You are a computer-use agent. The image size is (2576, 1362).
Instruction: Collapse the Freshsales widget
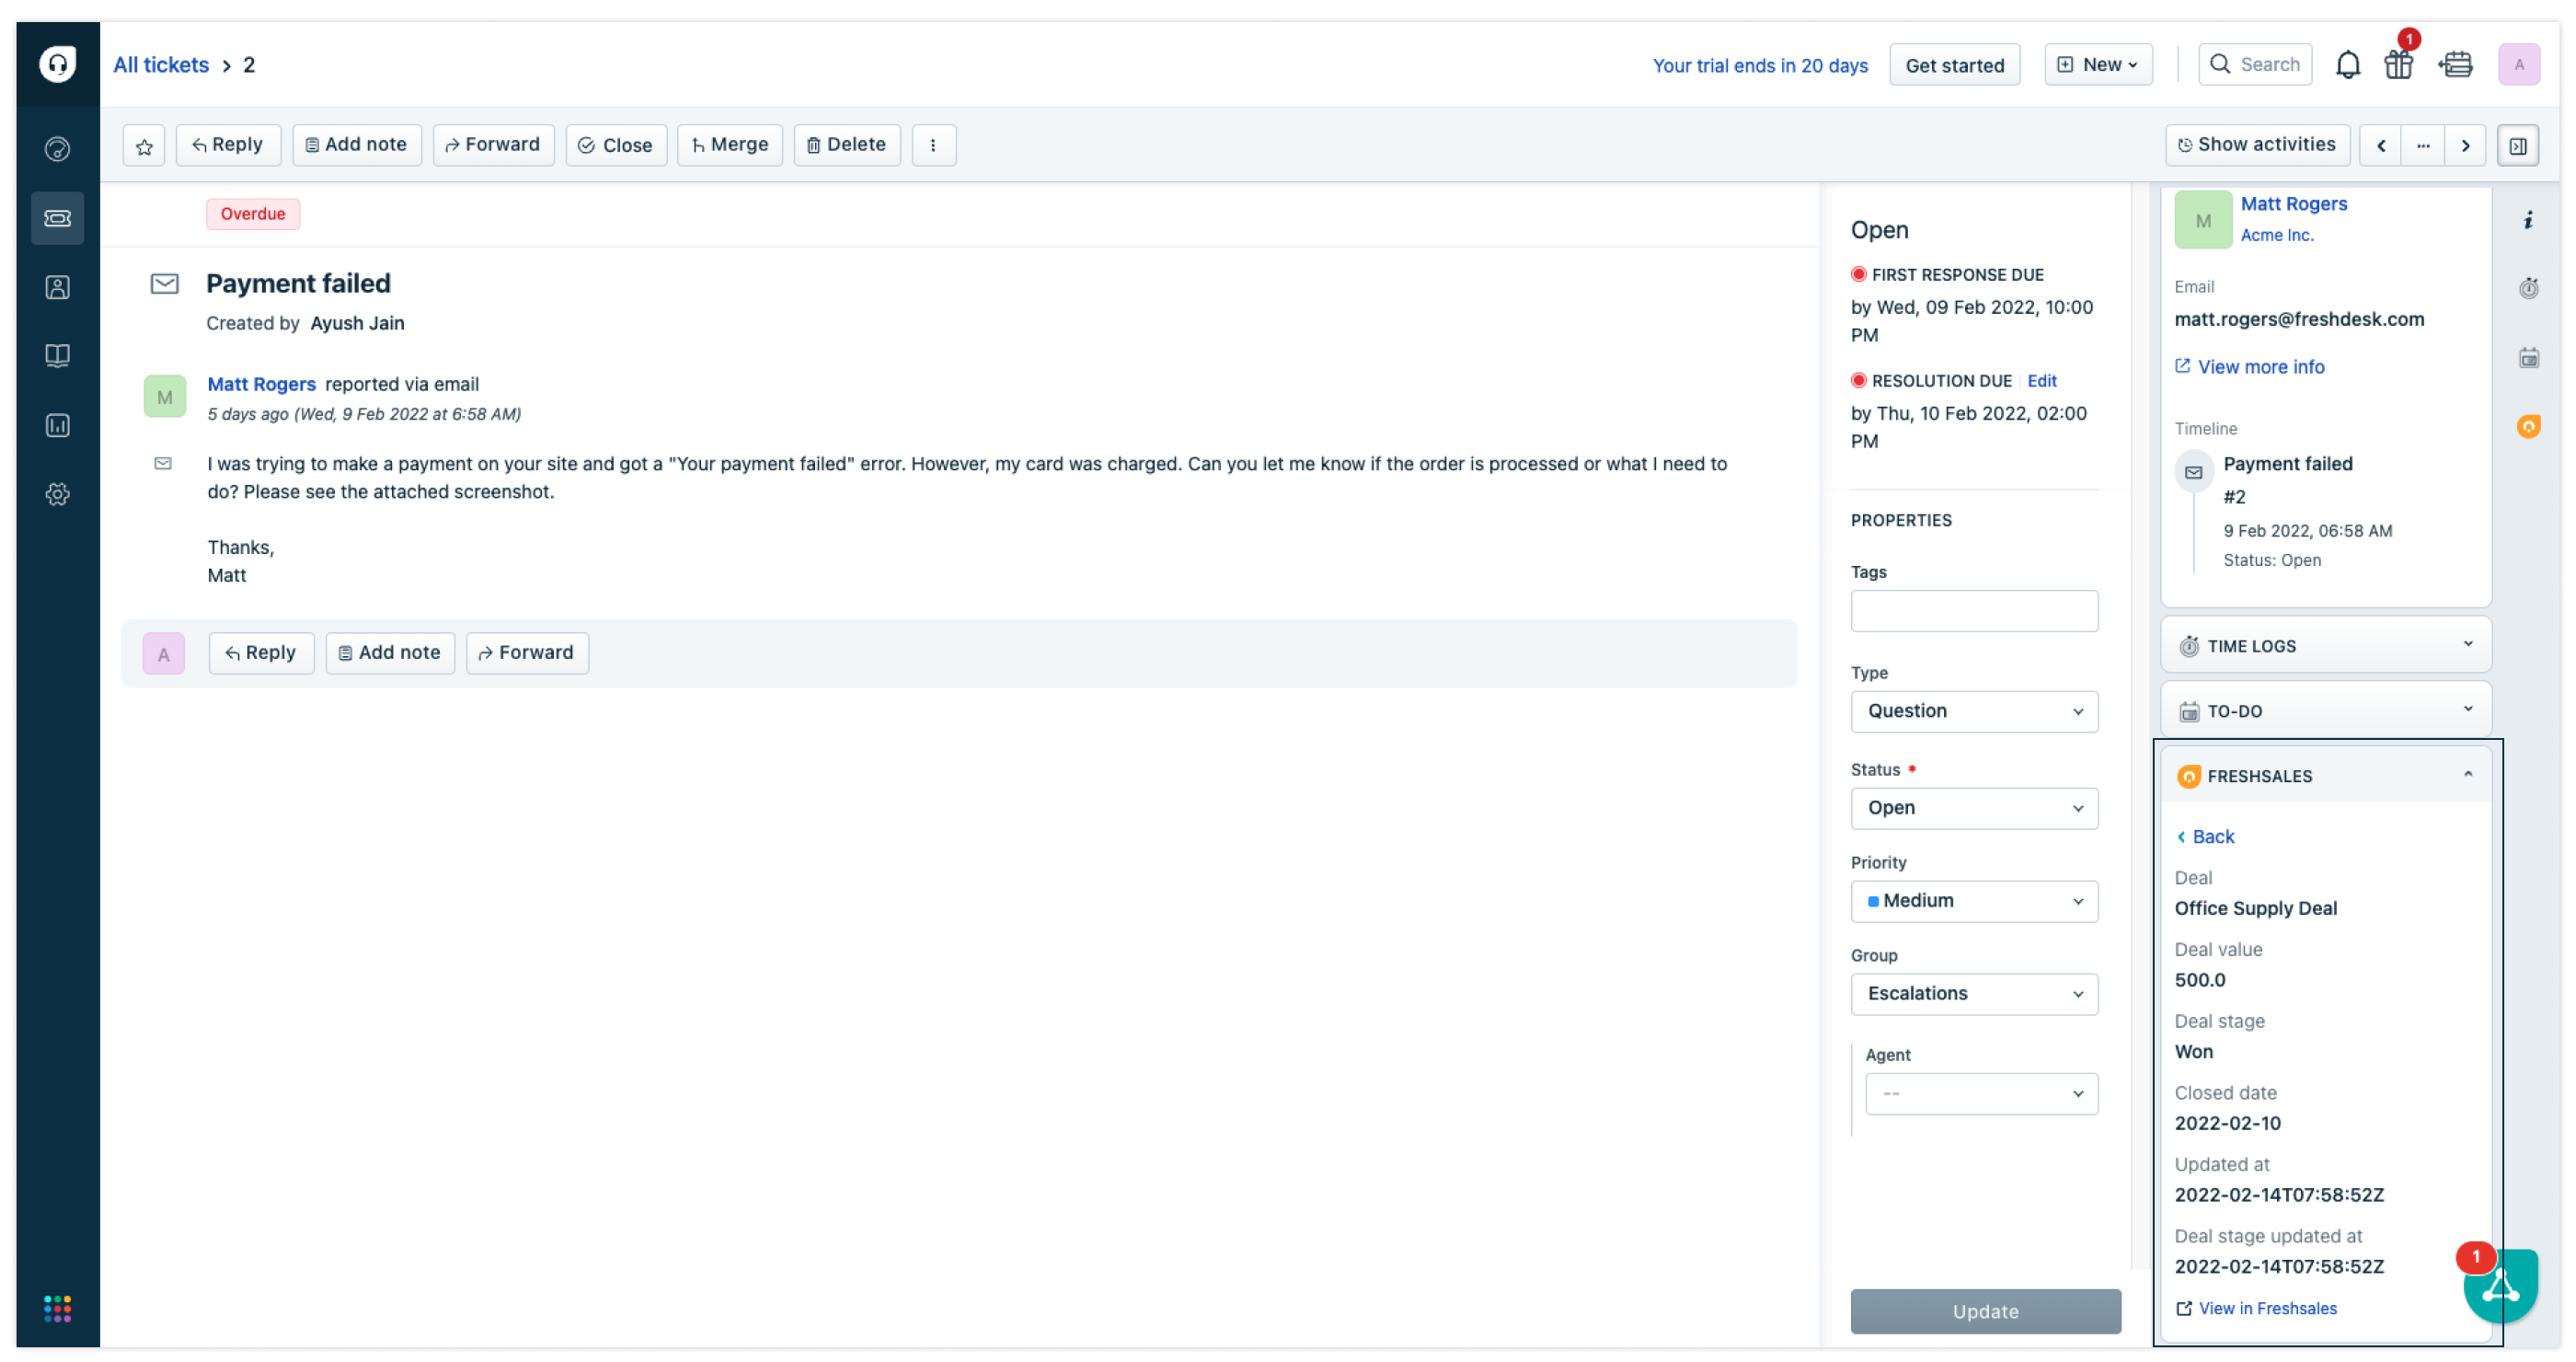[x=2467, y=776]
